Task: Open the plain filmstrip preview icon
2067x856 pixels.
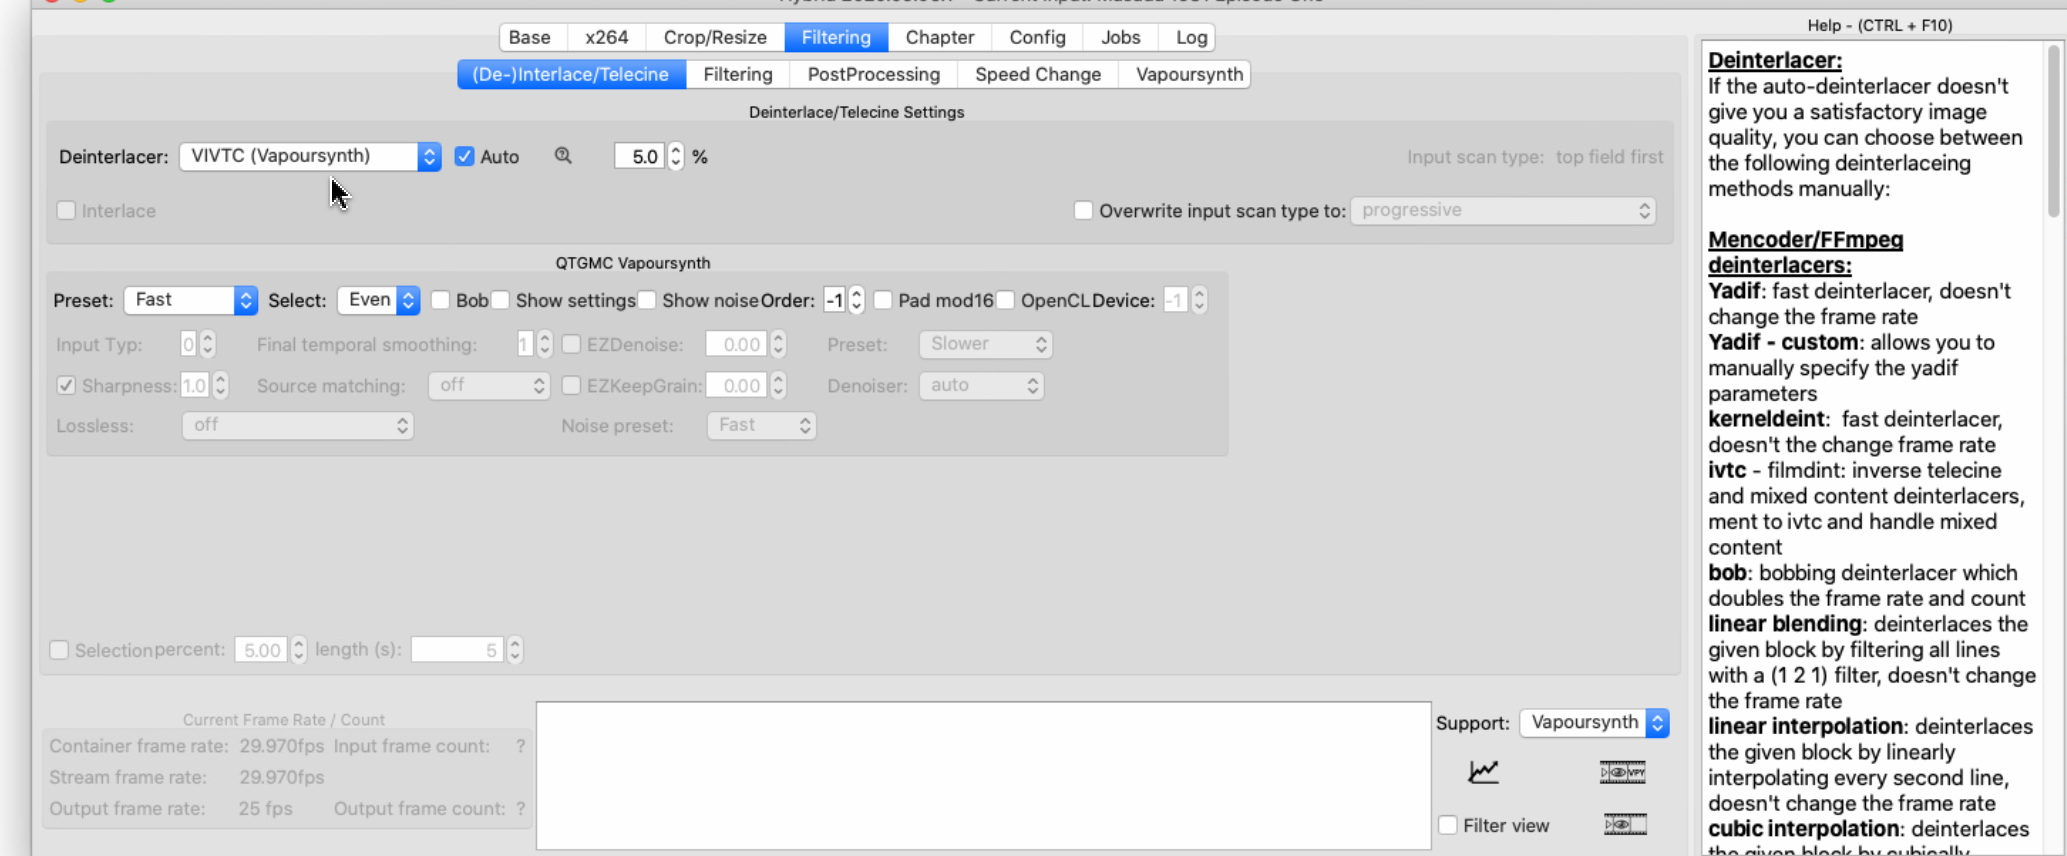Action: (1624, 825)
